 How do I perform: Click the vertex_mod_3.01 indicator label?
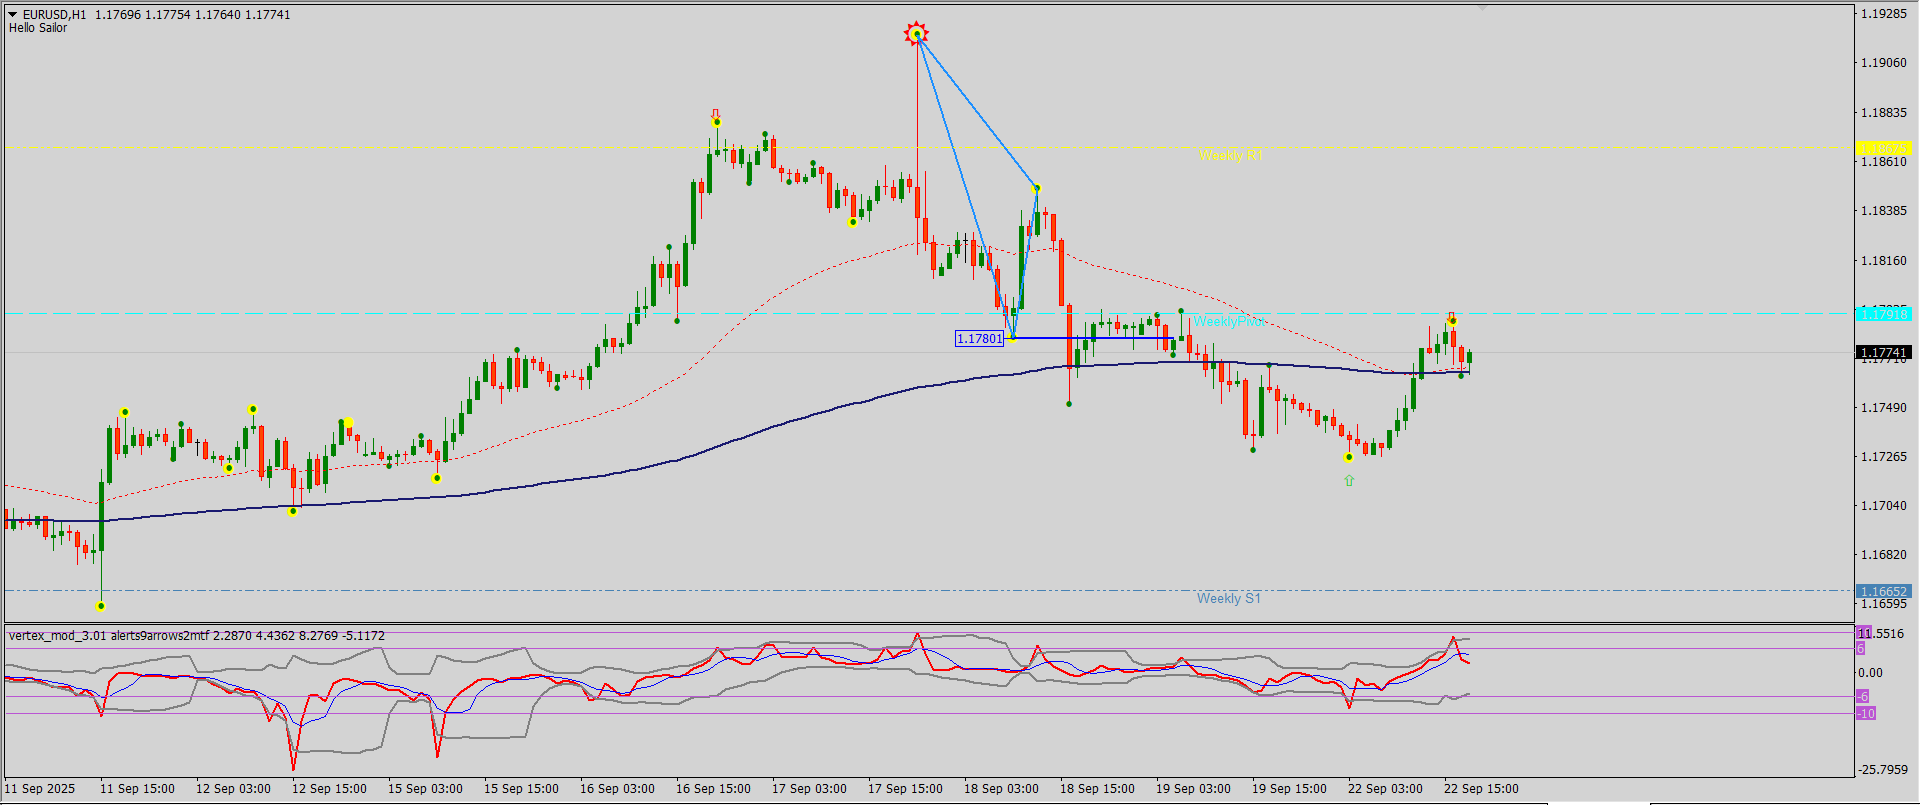[x=58, y=635]
